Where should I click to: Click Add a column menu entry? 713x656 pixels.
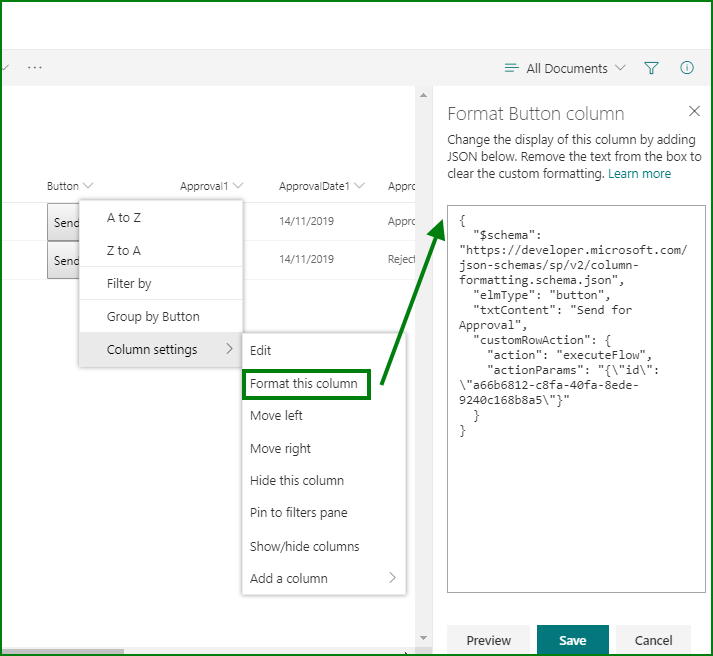(x=324, y=578)
